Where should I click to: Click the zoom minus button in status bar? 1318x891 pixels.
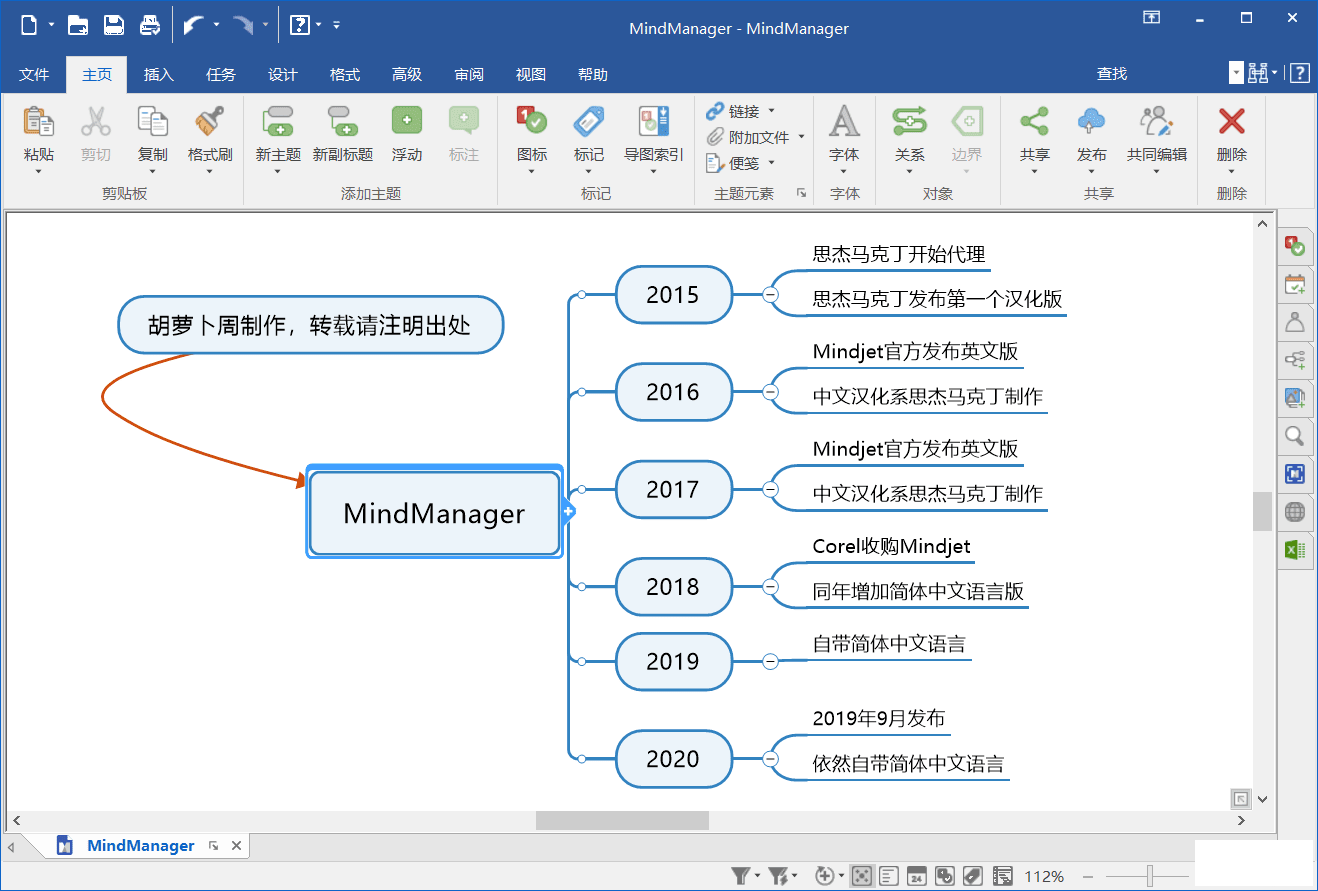(1087, 877)
